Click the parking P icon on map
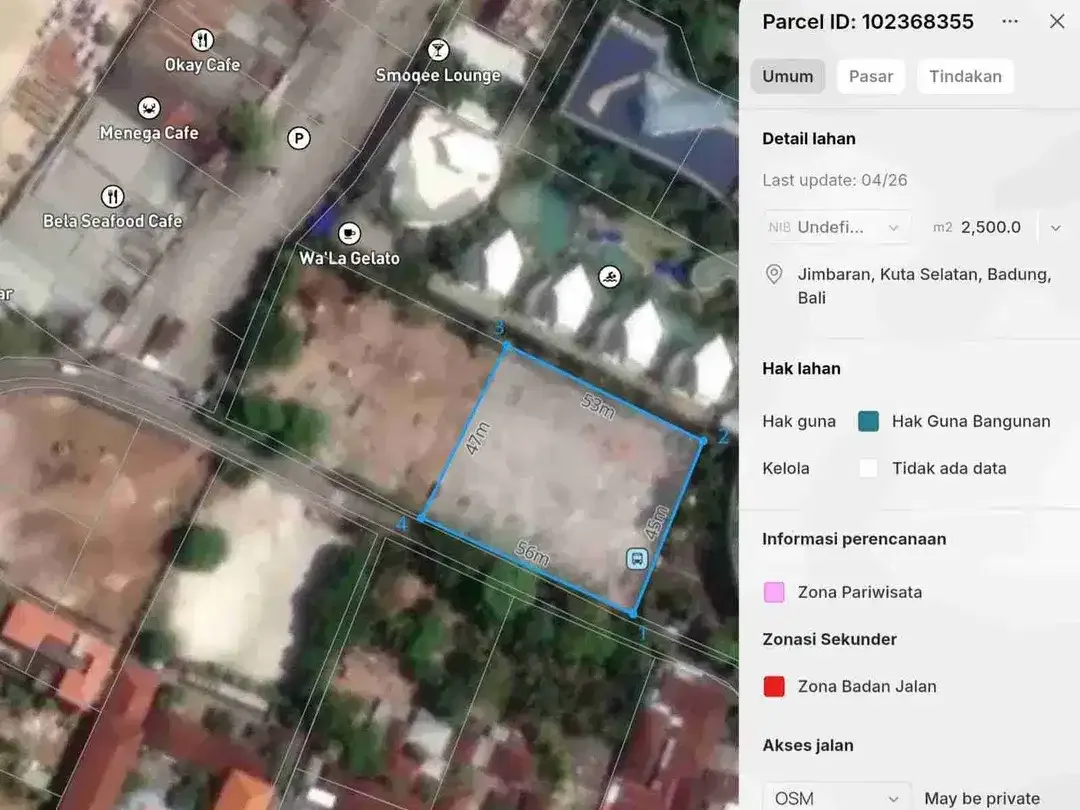 click(x=298, y=138)
